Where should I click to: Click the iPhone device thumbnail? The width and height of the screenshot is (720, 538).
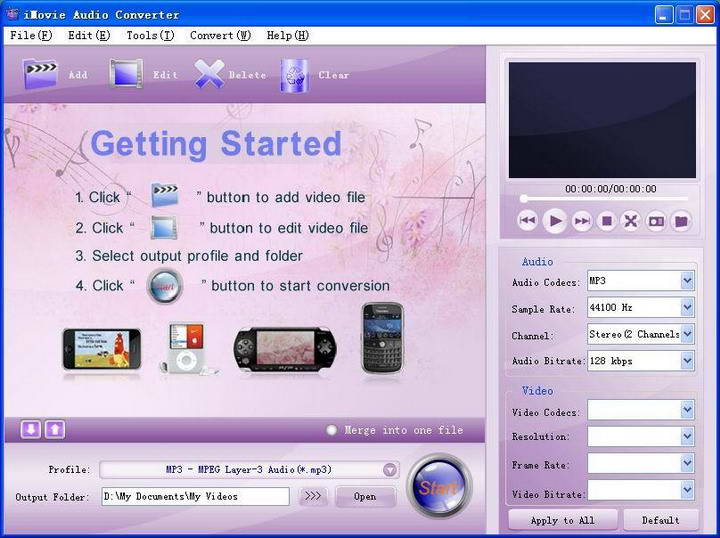click(x=102, y=349)
